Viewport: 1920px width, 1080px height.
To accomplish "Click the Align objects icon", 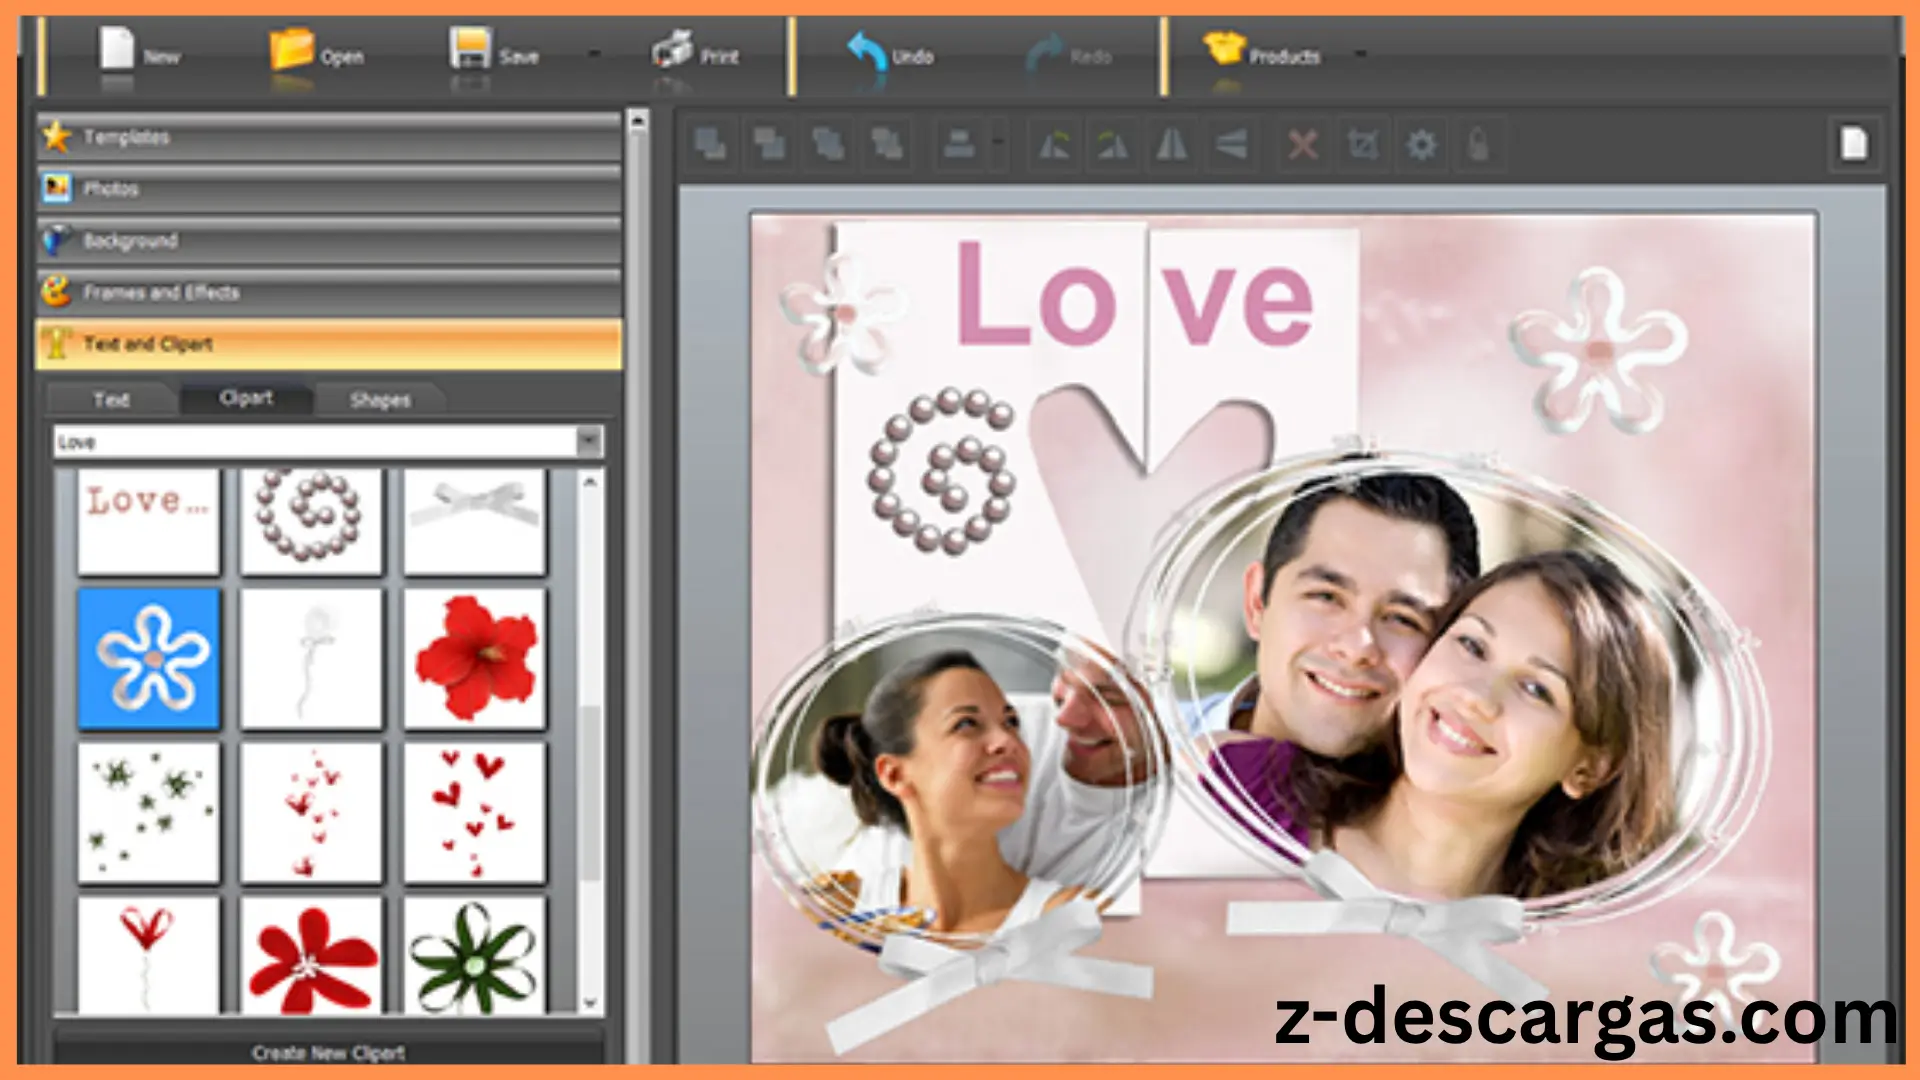I will 959,145.
